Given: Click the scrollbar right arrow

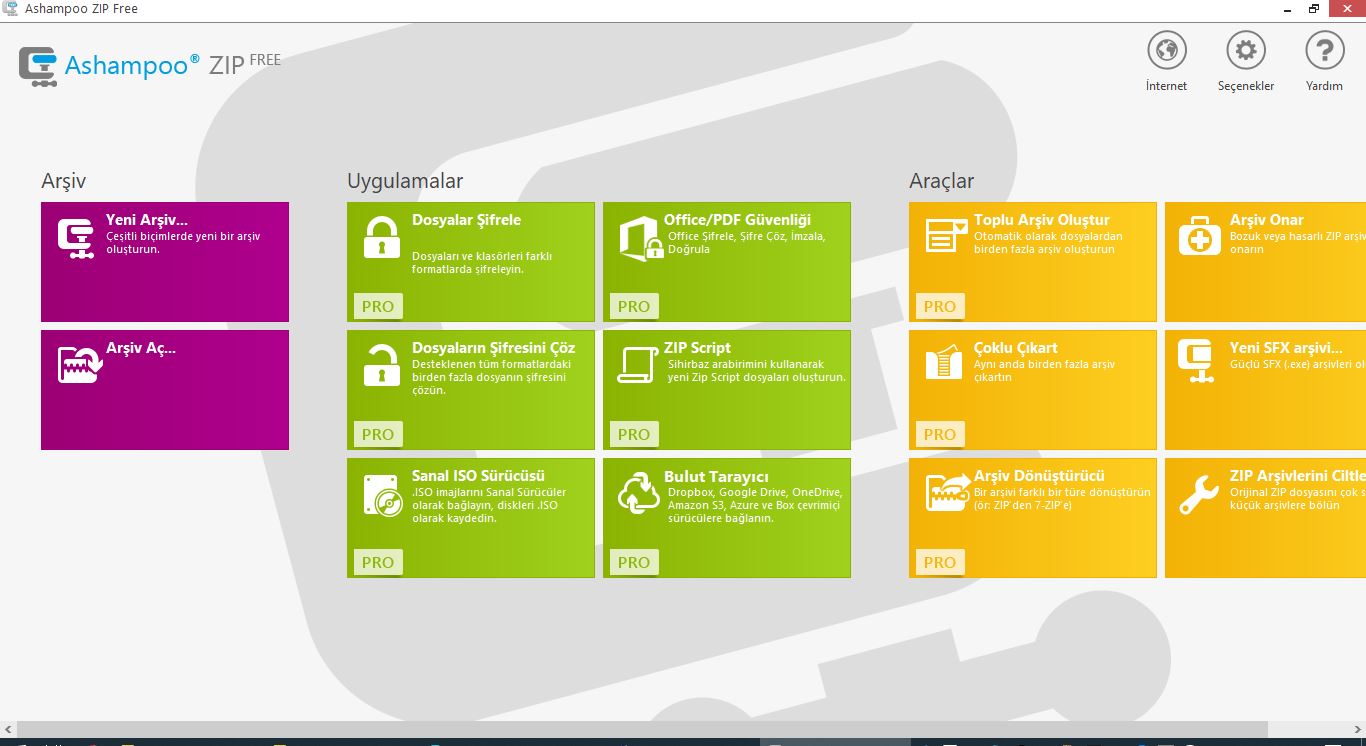Looking at the screenshot, I should pos(1358,729).
